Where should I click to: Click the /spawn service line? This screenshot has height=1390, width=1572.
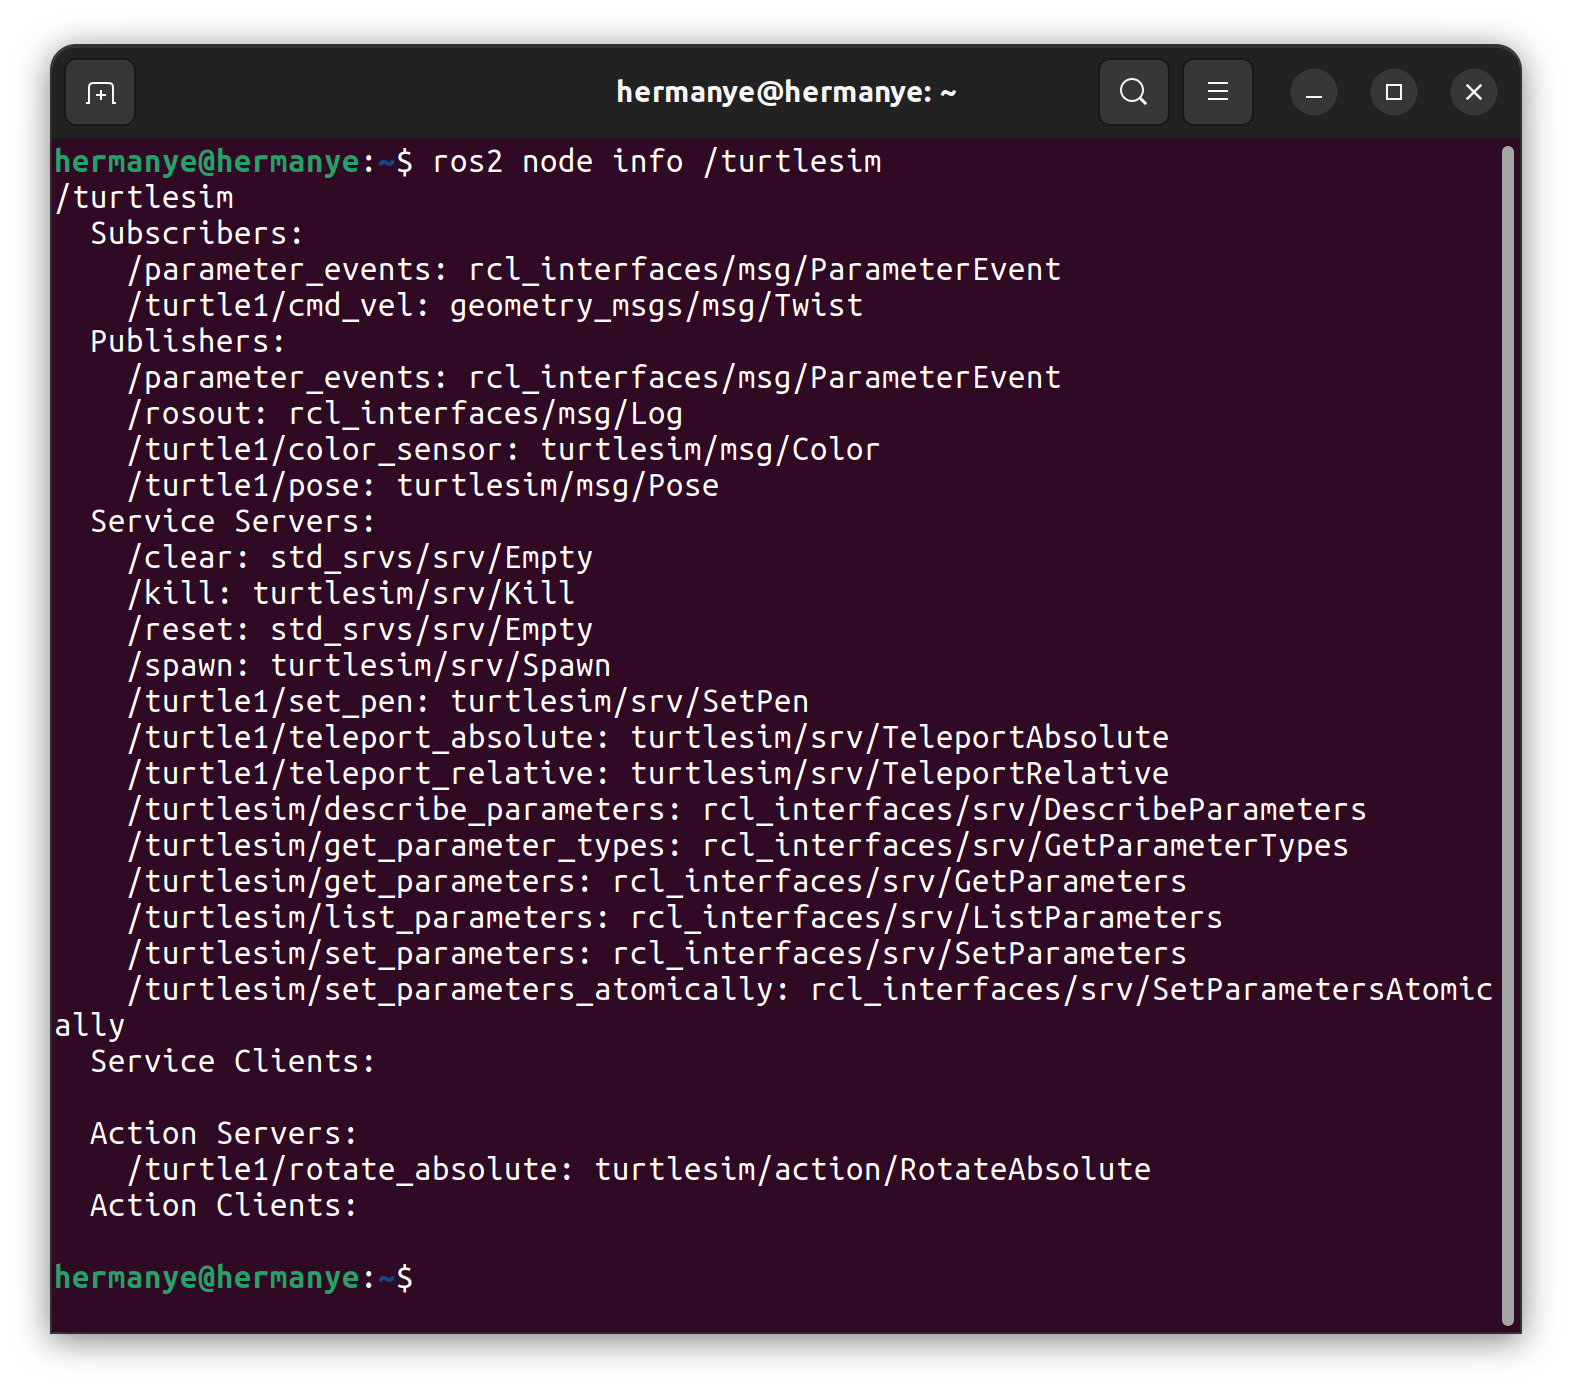[369, 666]
